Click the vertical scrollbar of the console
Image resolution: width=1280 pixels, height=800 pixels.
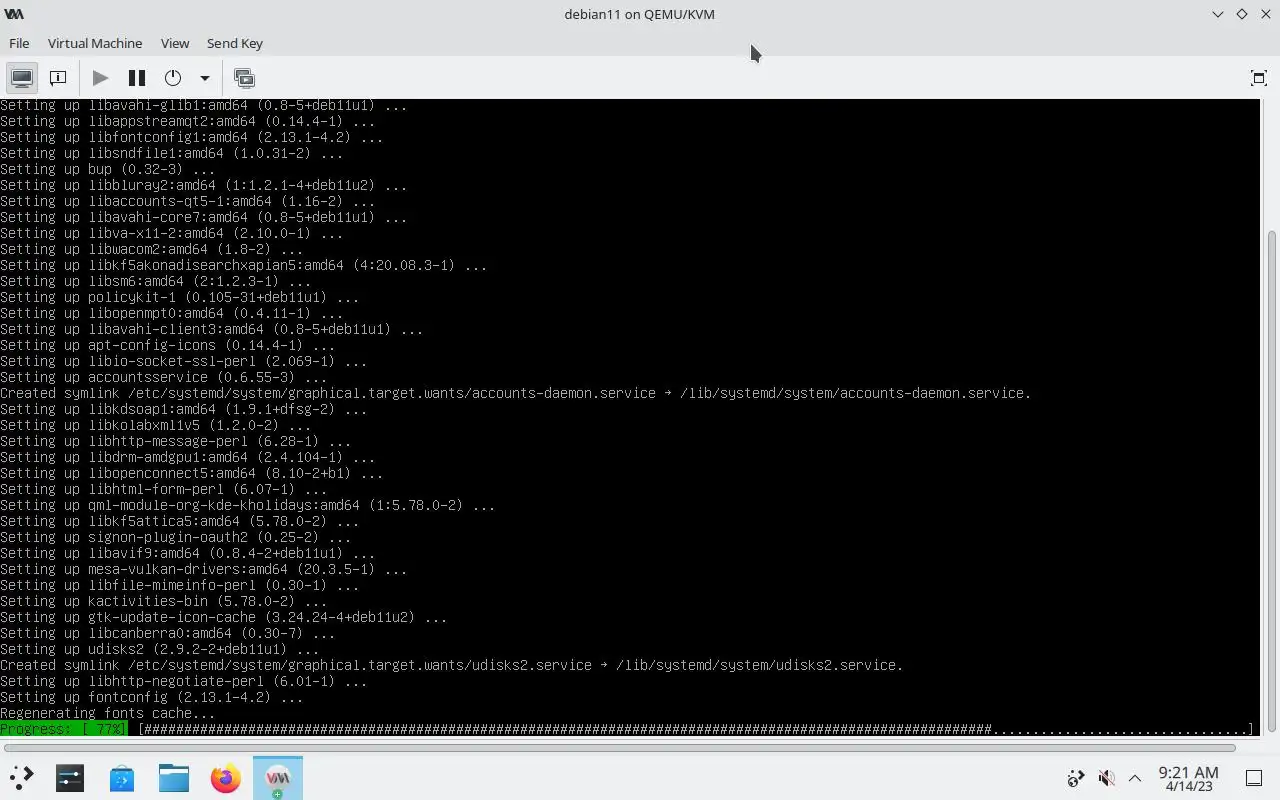(x=1272, y=480)
